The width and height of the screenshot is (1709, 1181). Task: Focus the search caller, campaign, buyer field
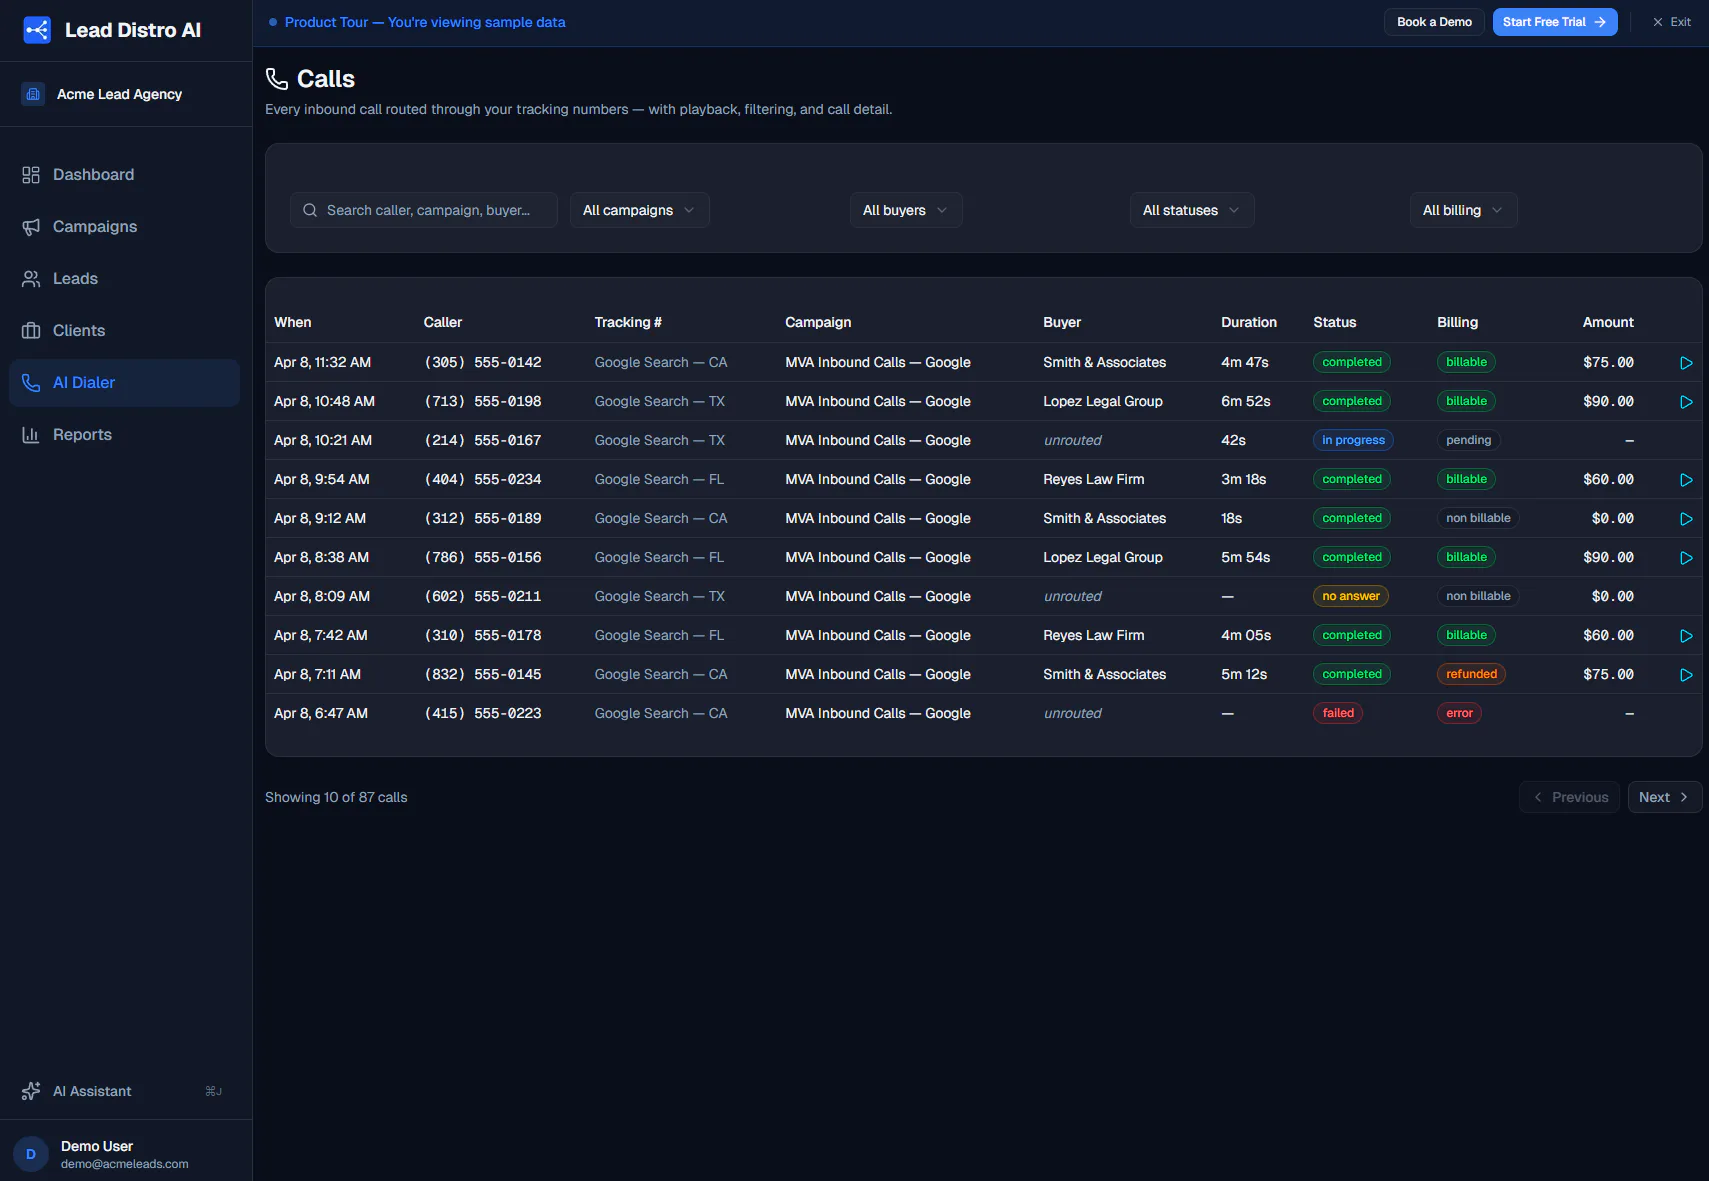pos(424,210)
